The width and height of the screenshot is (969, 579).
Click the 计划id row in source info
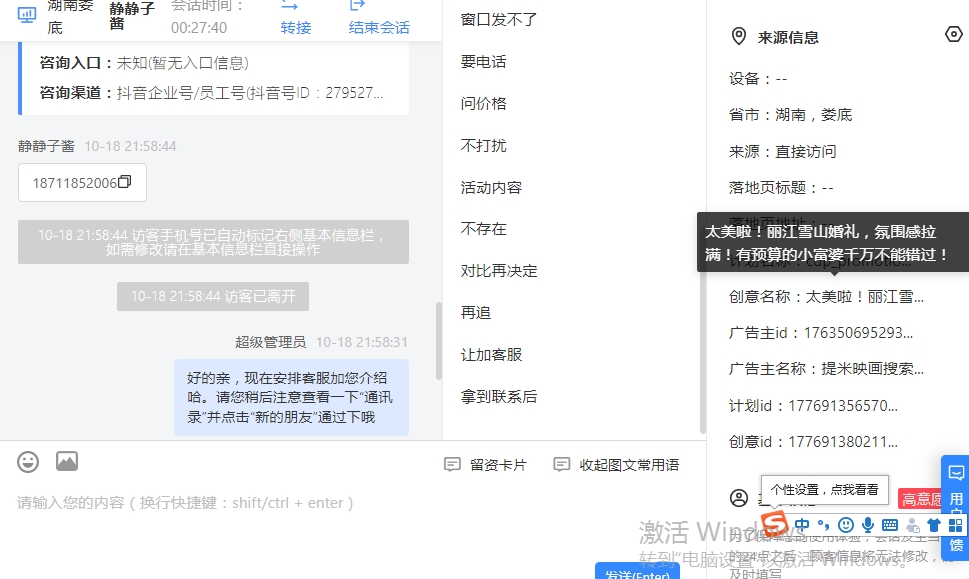813,405
